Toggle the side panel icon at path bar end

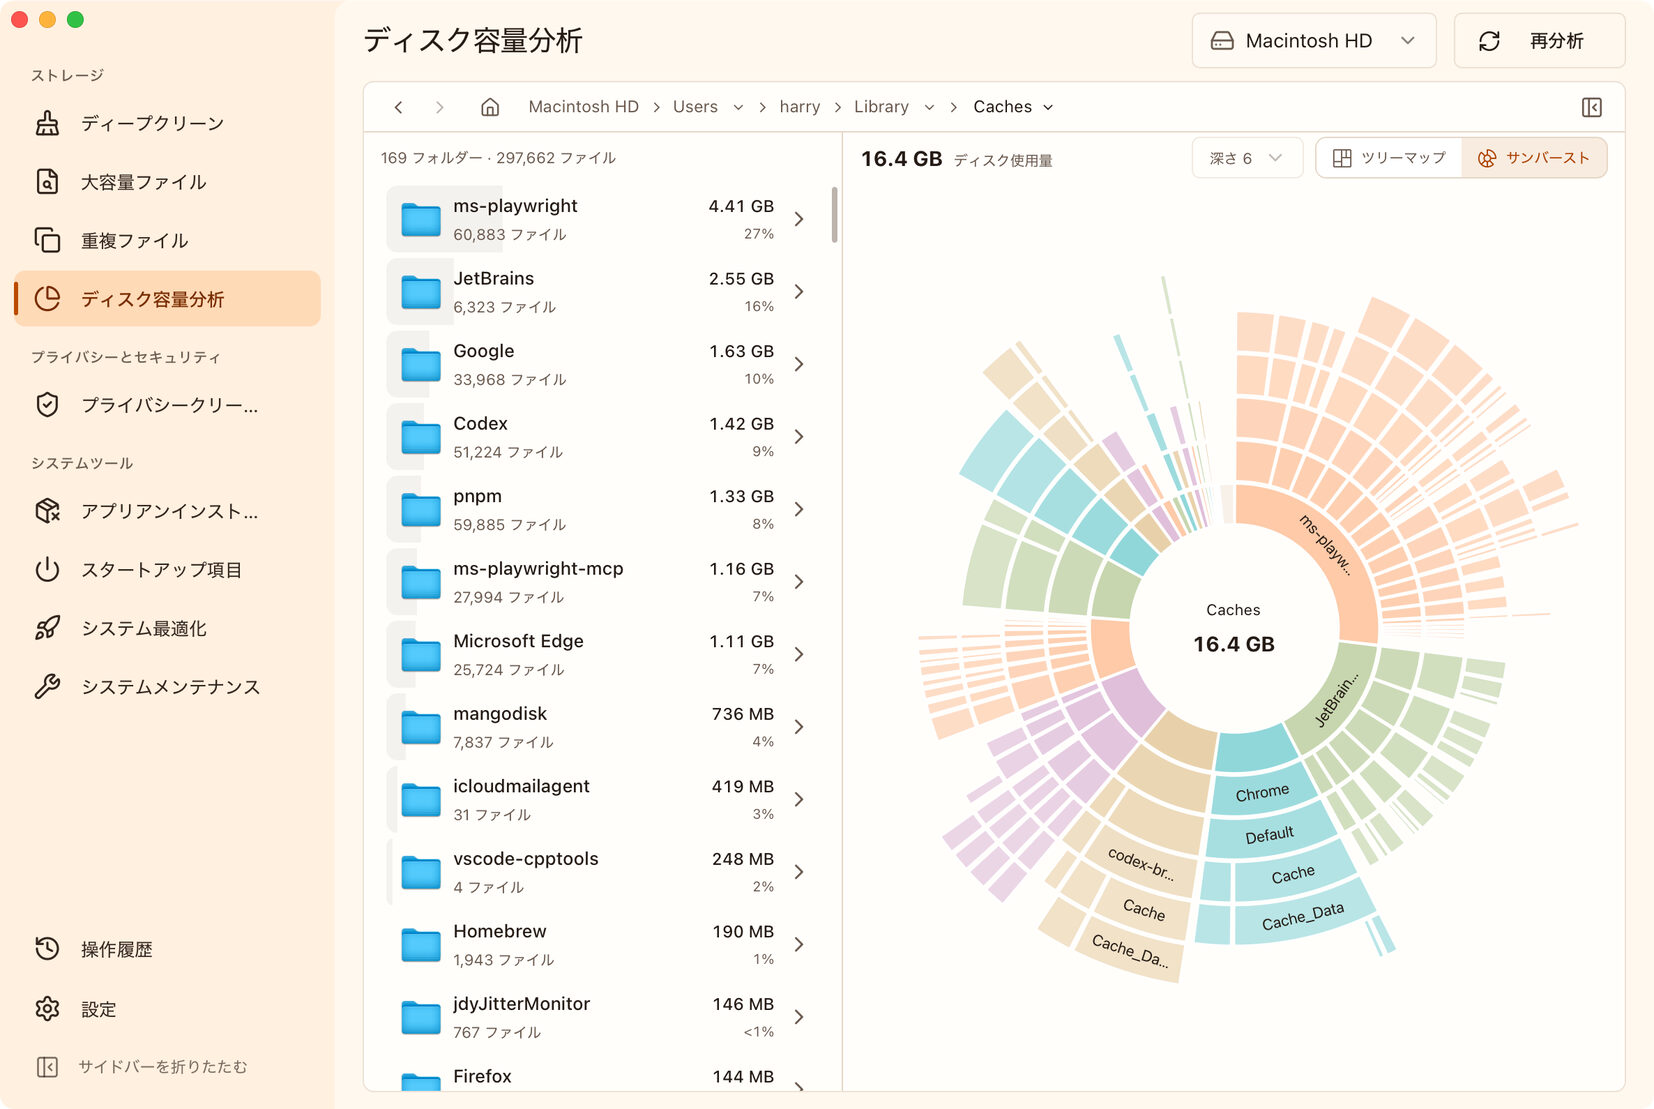pyautogui.click(x=1592, y=107)
